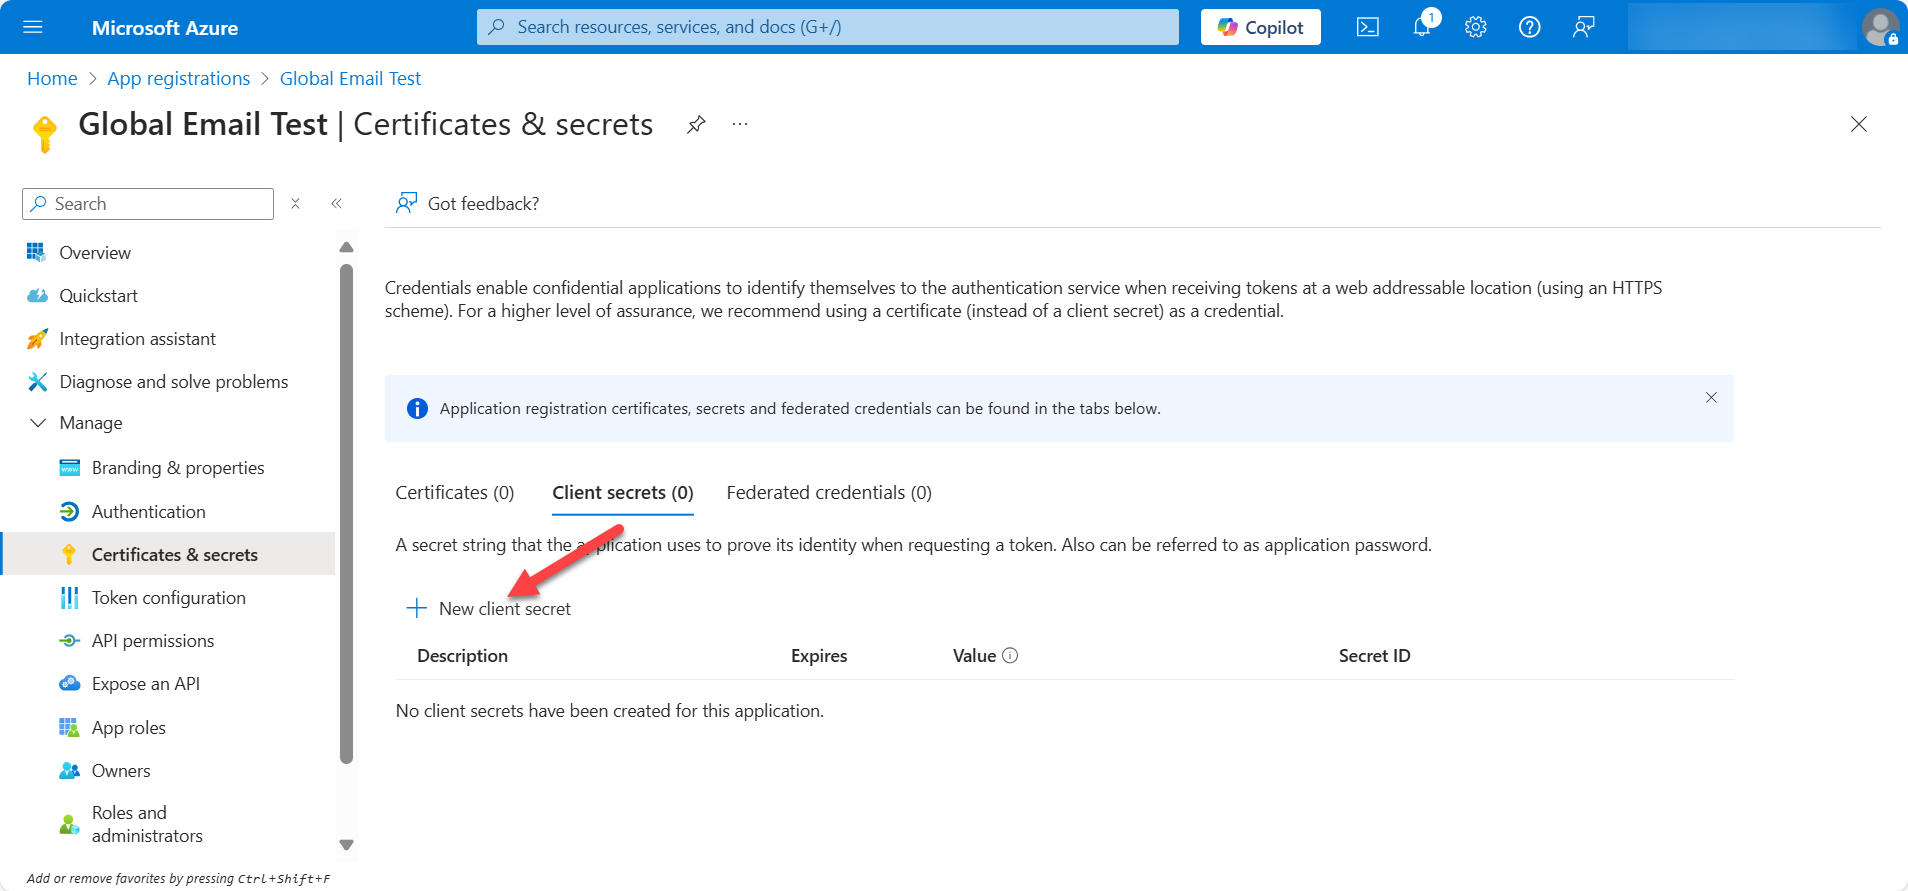Pin the Certificates & secrets page

pos(696,124)
